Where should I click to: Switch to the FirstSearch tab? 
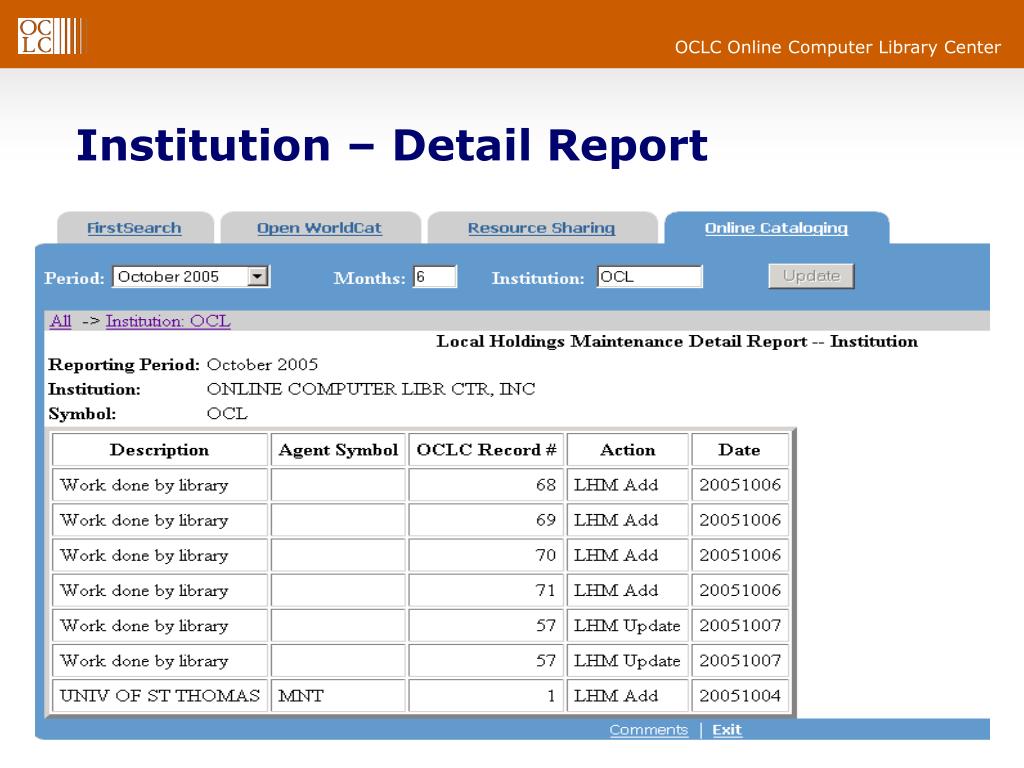click(x=135, y=228)
